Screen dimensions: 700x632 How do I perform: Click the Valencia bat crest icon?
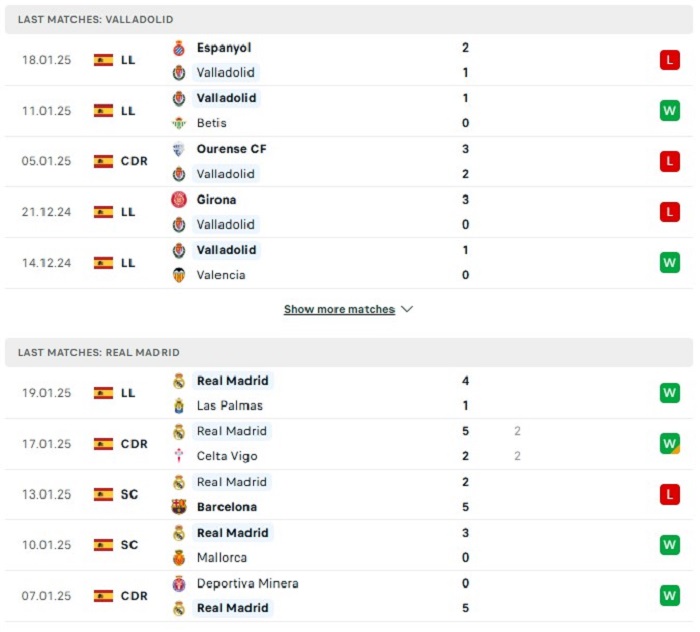(179, 275)
